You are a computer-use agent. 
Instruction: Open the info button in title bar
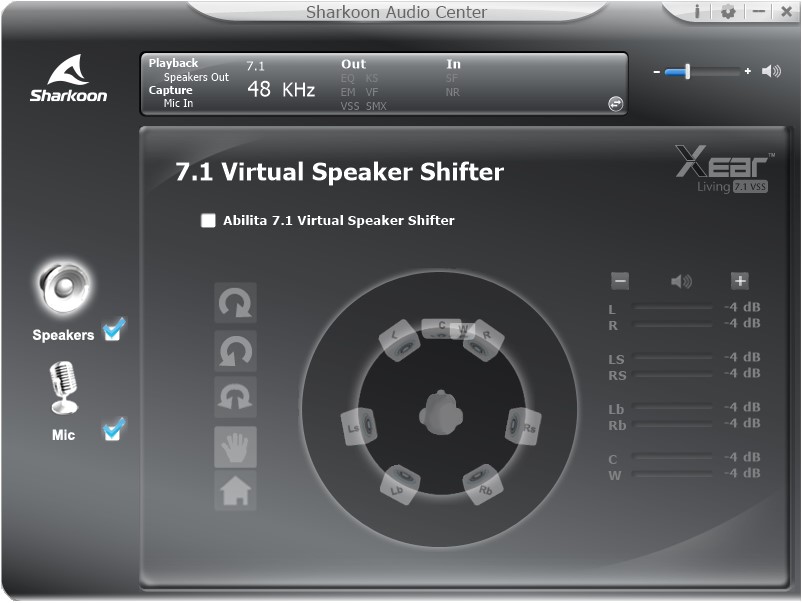click(x=697, y=11)
